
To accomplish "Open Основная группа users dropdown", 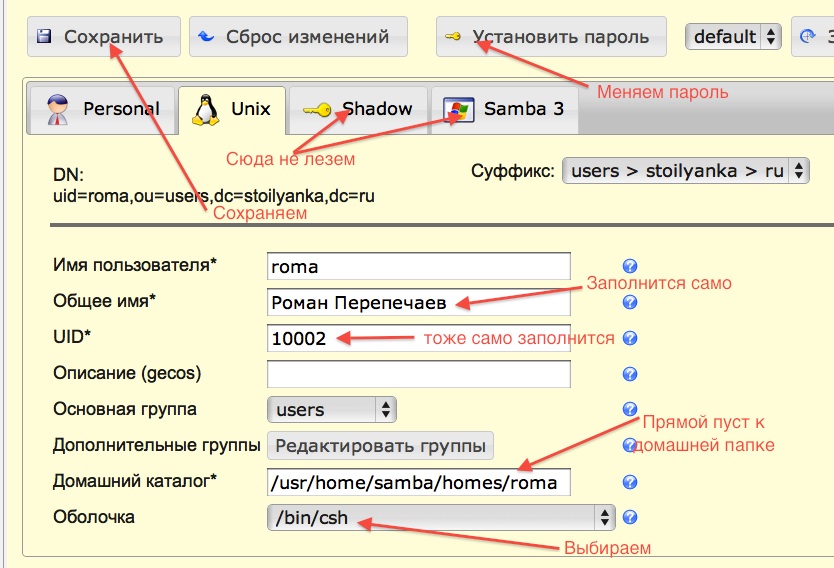I will [x=331, y=410].
